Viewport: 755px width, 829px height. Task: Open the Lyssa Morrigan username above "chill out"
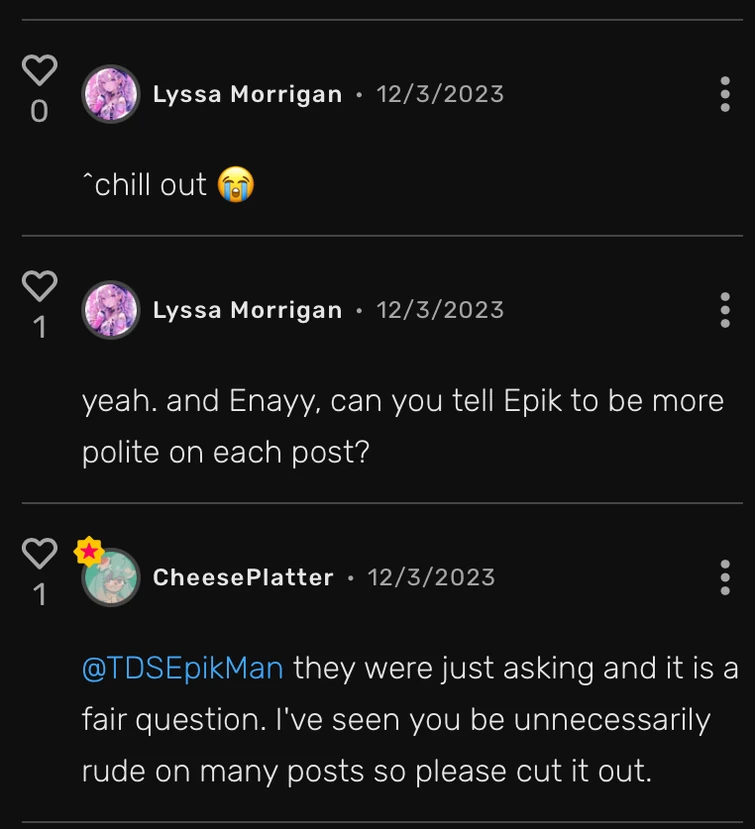(x=247, y=94)
